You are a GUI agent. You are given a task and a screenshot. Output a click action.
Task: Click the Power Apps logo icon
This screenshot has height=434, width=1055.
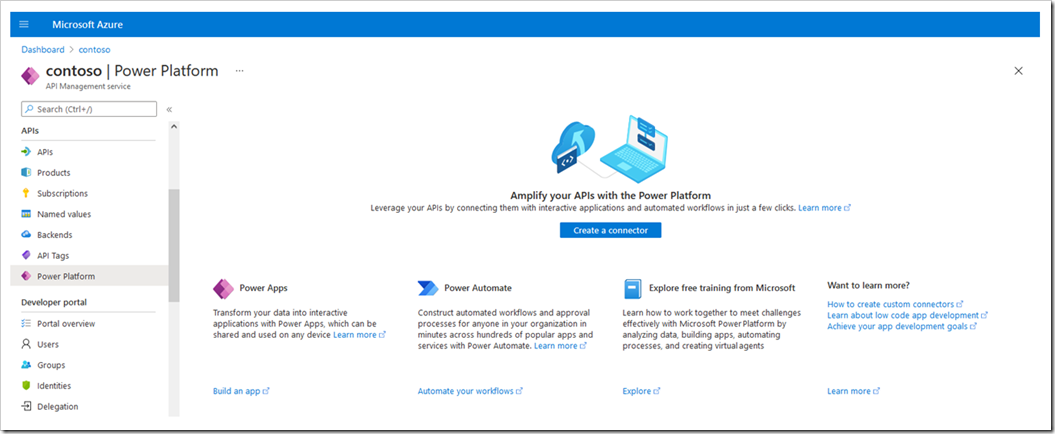223,288
